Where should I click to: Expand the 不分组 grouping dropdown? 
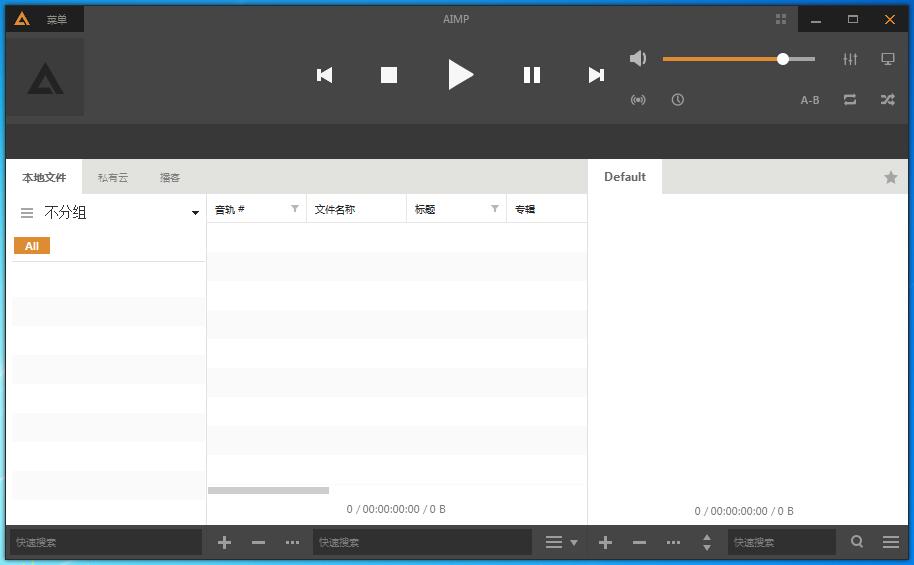[195, 213]
